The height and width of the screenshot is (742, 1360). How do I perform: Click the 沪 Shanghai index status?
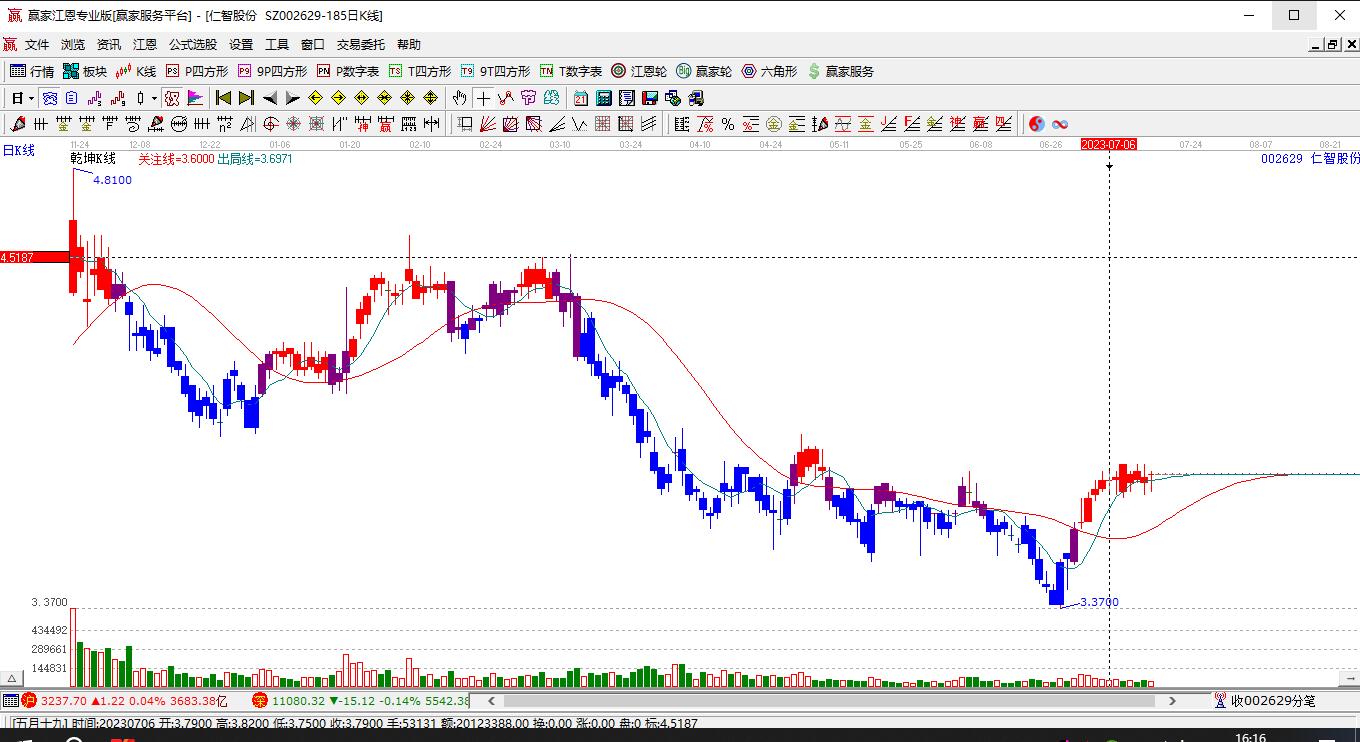29,701
